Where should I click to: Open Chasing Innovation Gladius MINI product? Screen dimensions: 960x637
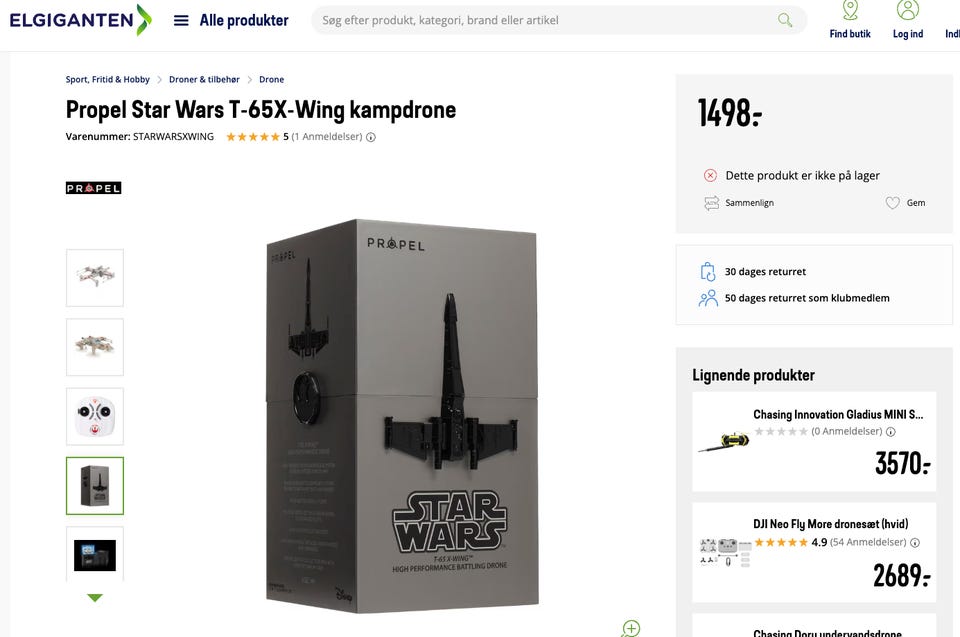pos(837,414)
